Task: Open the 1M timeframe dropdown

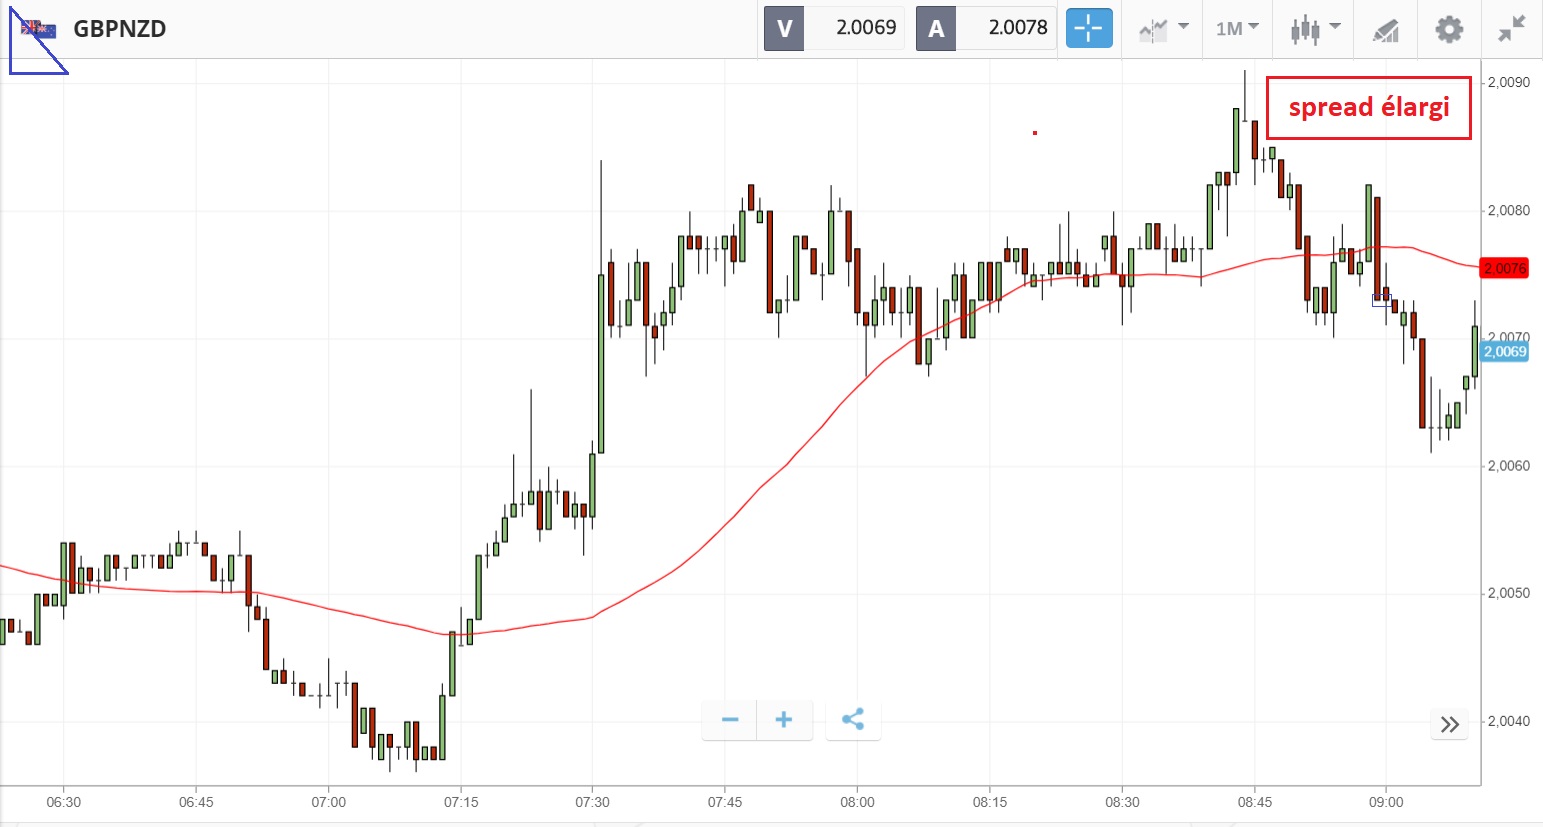Action: 1237,29
